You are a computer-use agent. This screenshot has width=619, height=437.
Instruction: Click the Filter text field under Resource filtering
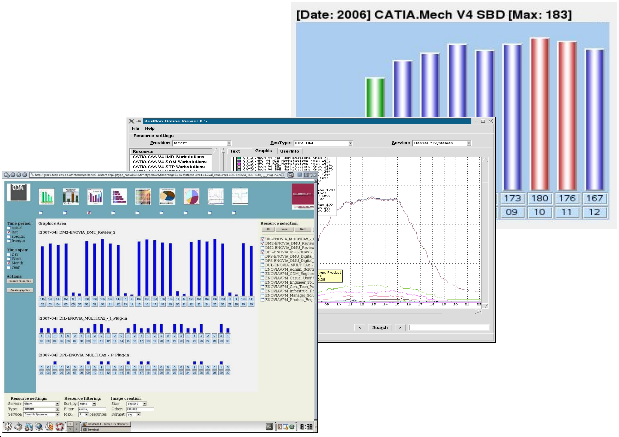[92, 409]
